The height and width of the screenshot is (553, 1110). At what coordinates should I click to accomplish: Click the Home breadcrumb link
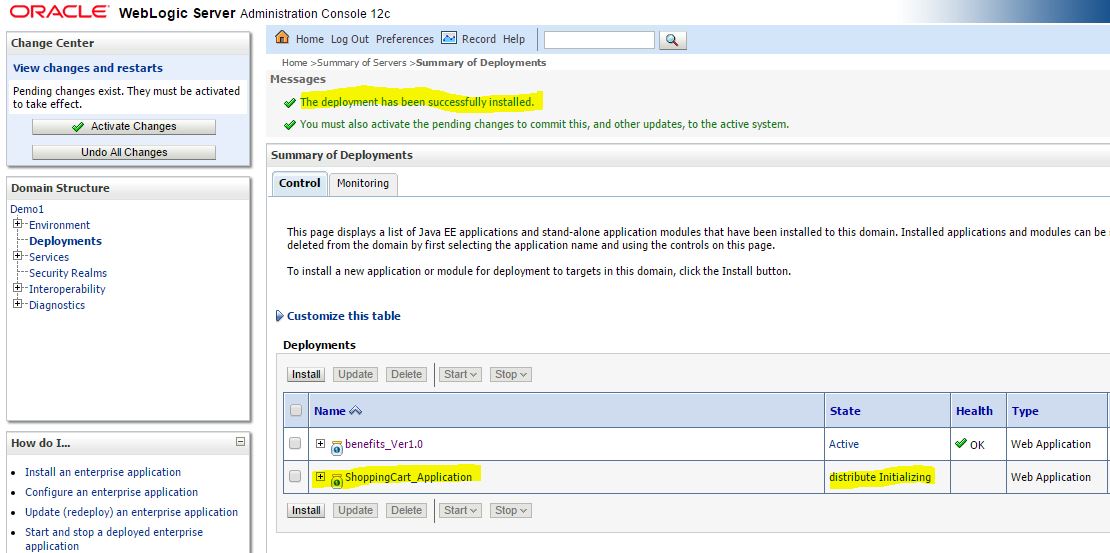coord(294,62)
